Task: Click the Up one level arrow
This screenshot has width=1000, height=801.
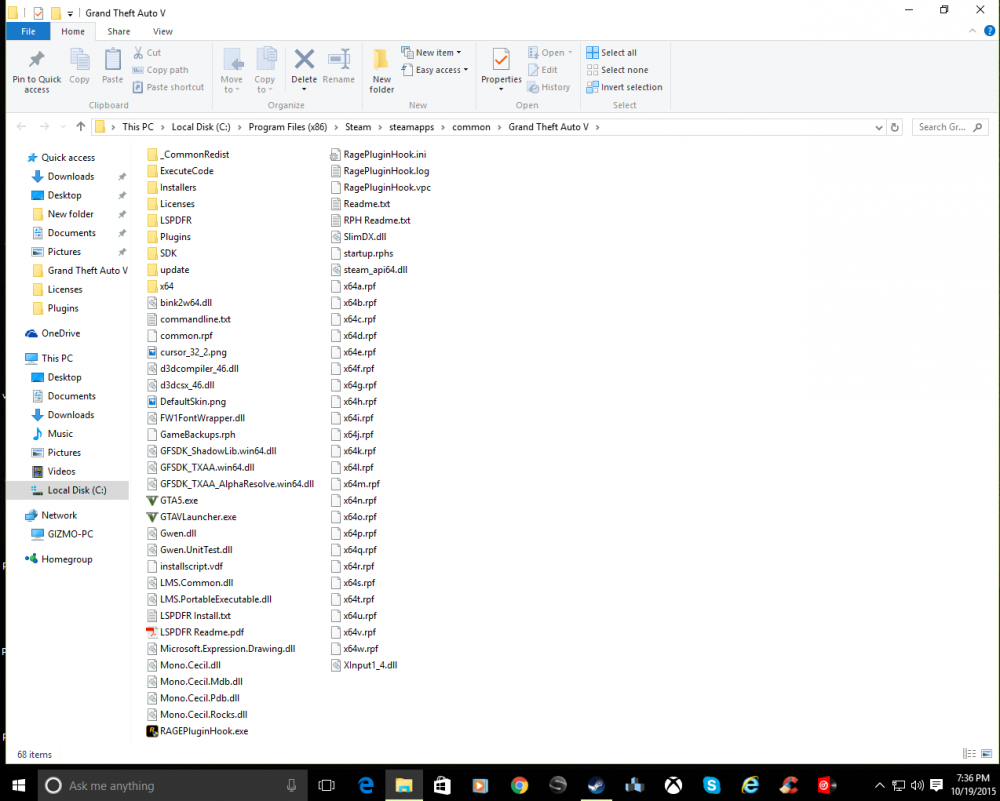Action: click(x=80, y=126)
